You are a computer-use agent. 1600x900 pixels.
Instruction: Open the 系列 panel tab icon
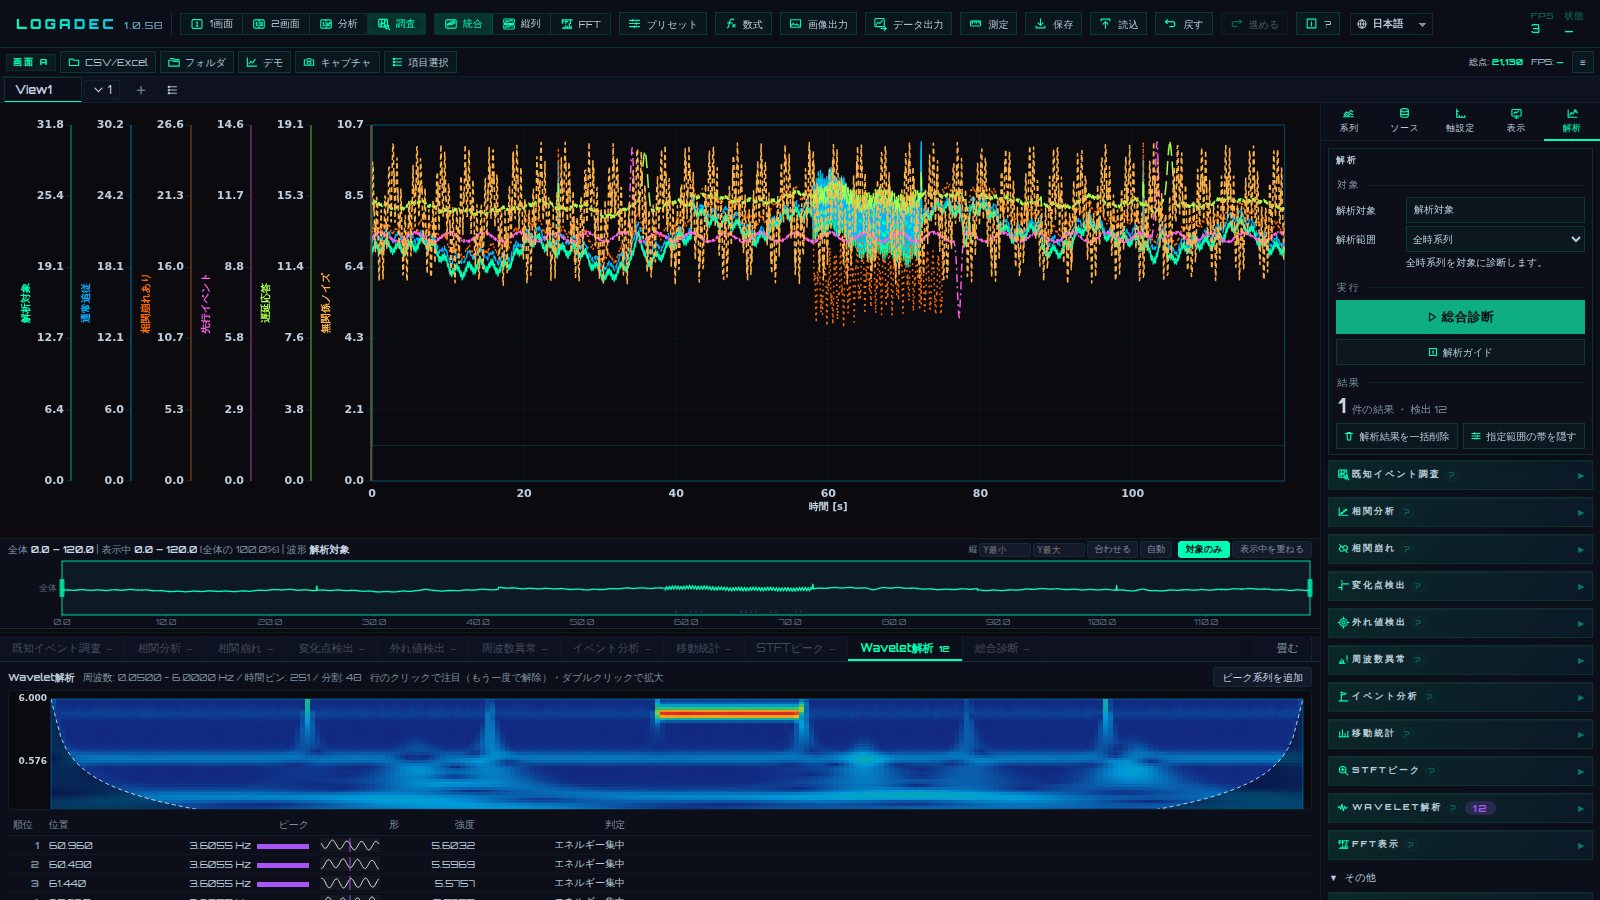(x=1349, y=121)
